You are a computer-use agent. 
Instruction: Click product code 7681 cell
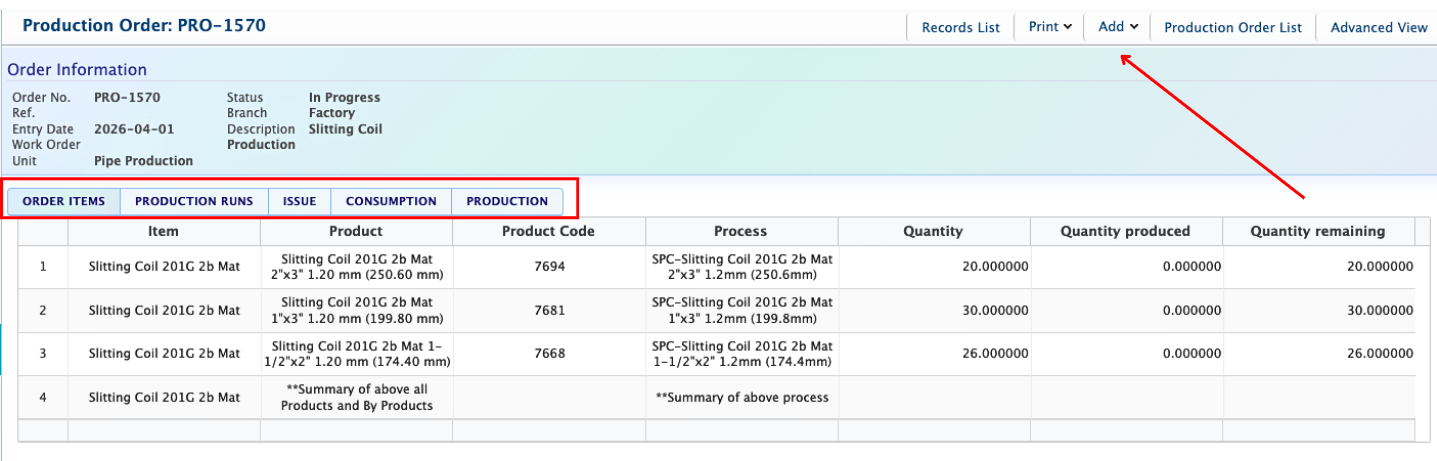548,310
